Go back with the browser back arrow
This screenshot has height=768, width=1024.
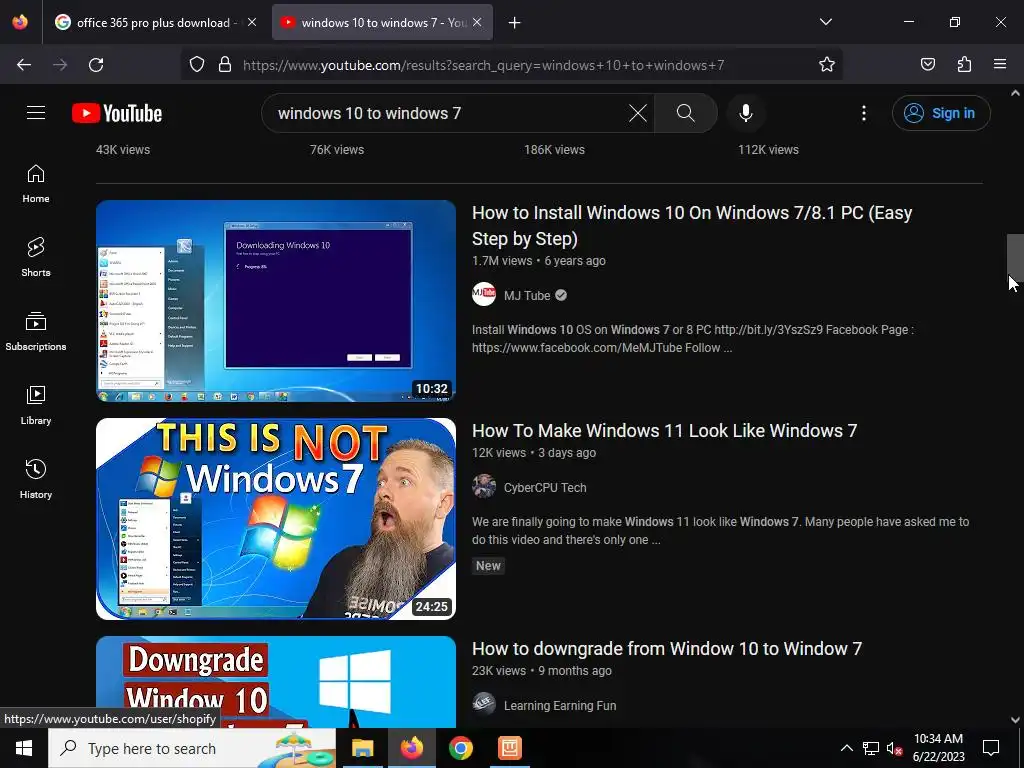pos(24,65)
